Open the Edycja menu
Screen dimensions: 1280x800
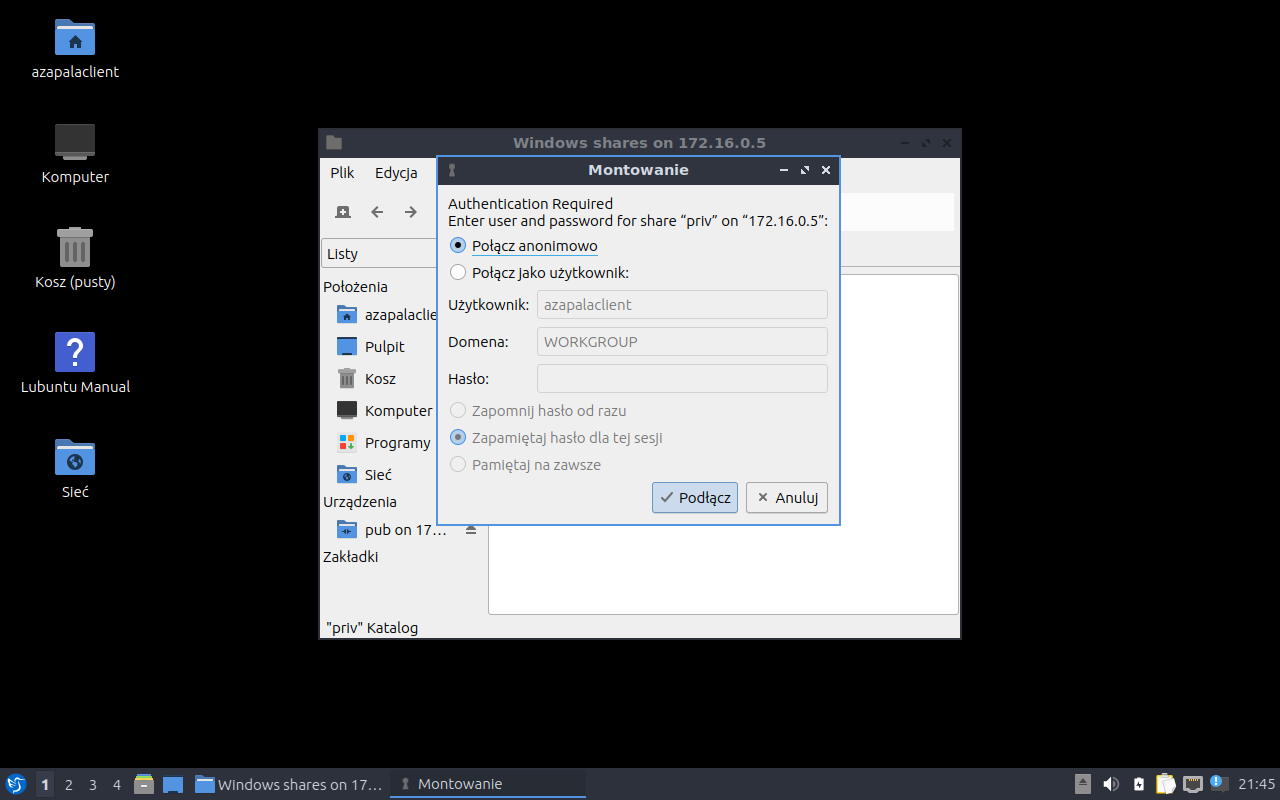396,173
